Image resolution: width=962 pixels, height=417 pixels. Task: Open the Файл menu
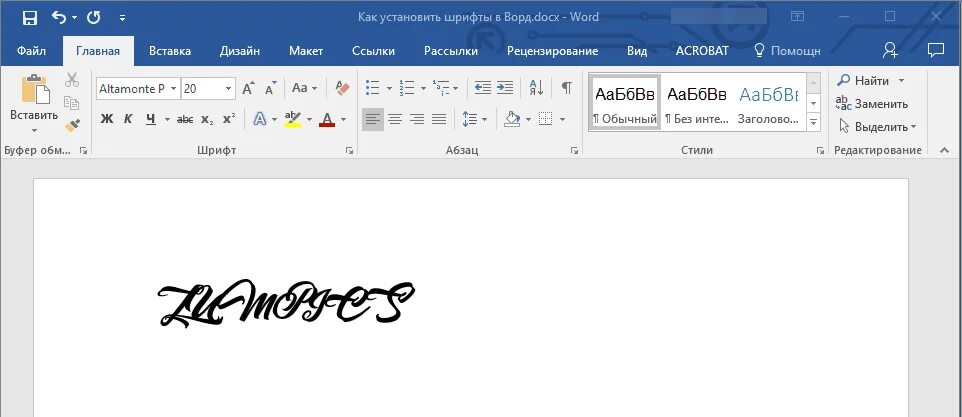pos(31,52)
